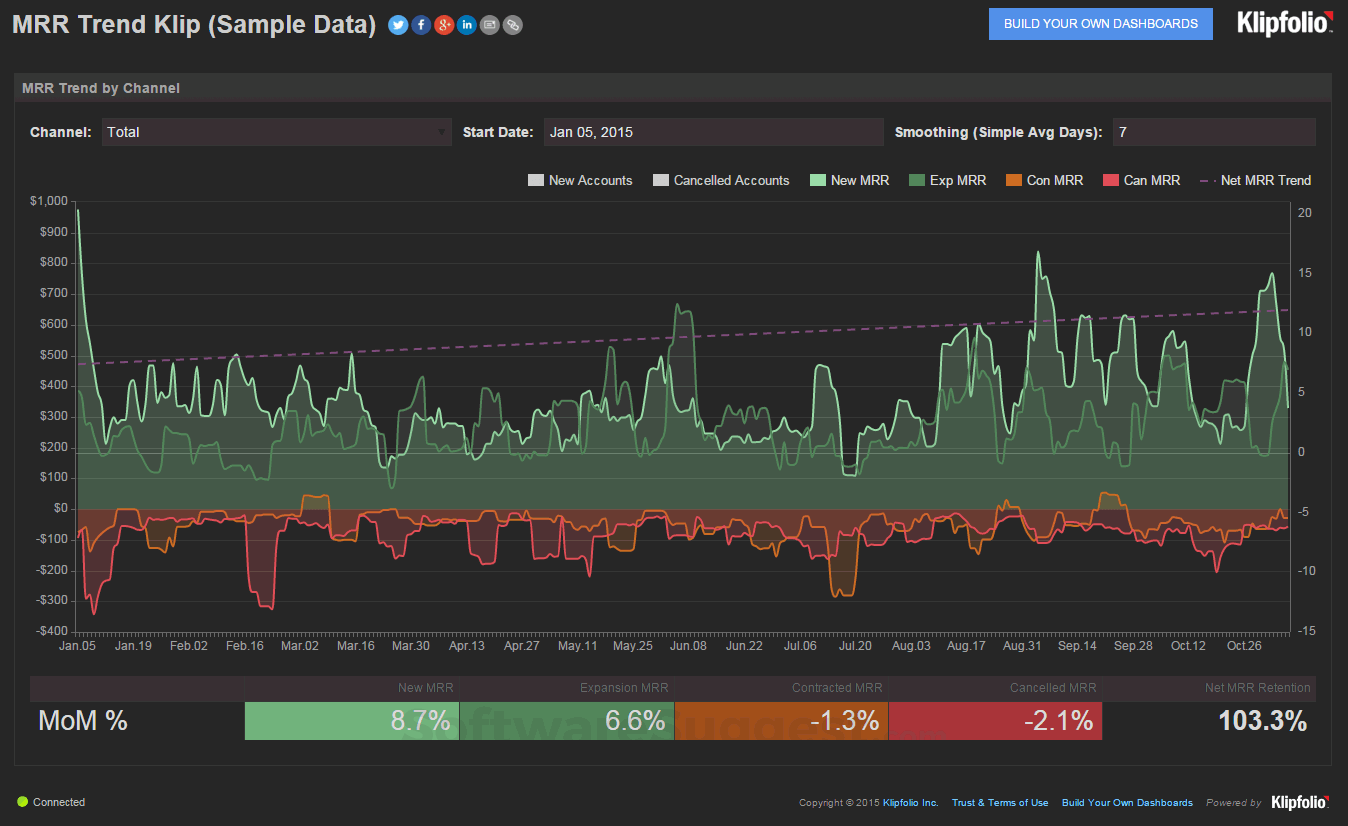This screenshot has width=1348, height=826.
Task: Toggle Can MRR legend series
Action: [1141, 181]
